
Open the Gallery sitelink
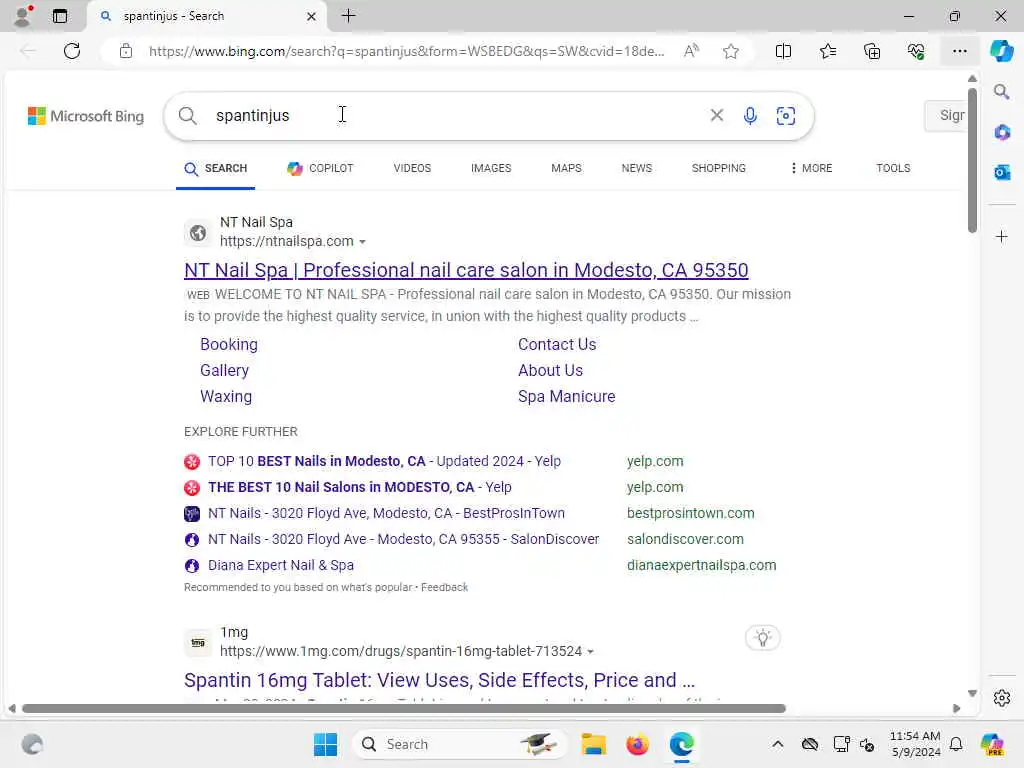tap(224, 370)
